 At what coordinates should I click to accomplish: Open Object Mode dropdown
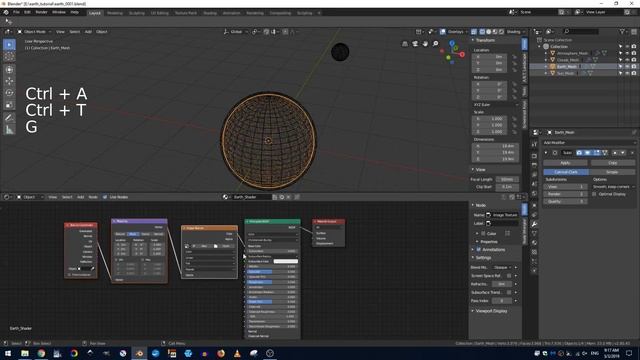coord(34,31)
